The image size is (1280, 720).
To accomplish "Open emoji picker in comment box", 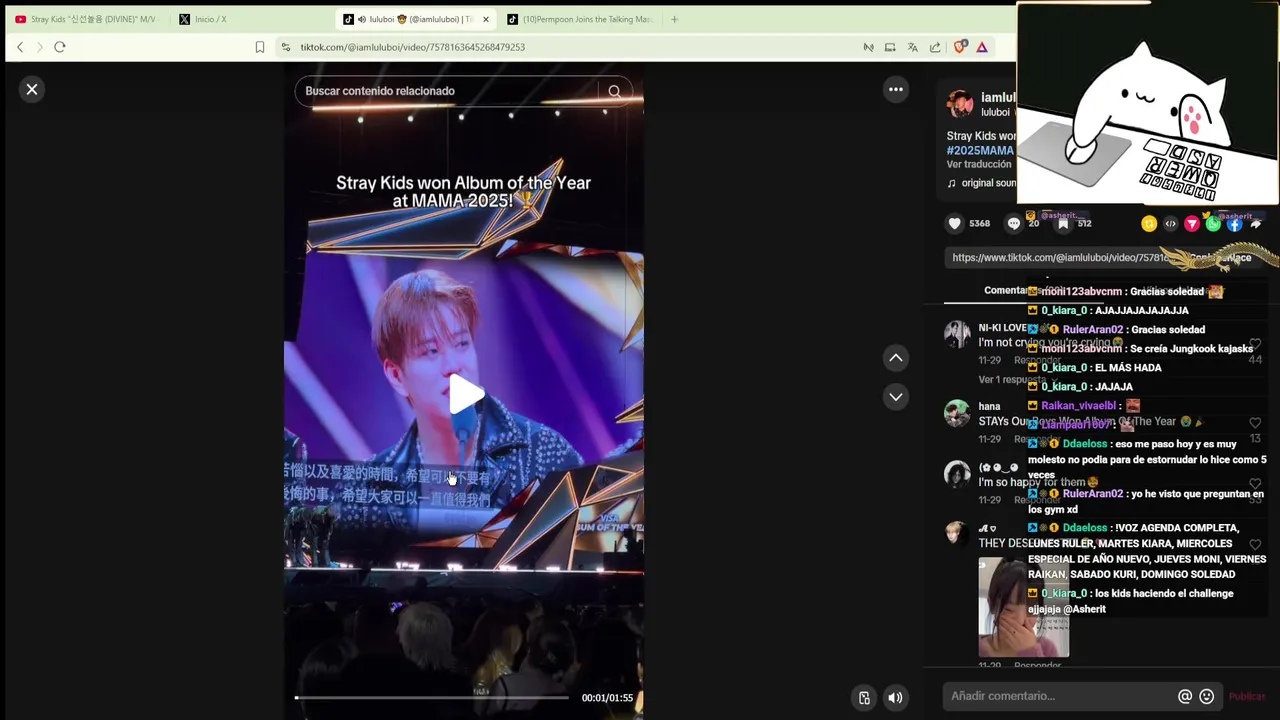I will tap(1207, 696).
